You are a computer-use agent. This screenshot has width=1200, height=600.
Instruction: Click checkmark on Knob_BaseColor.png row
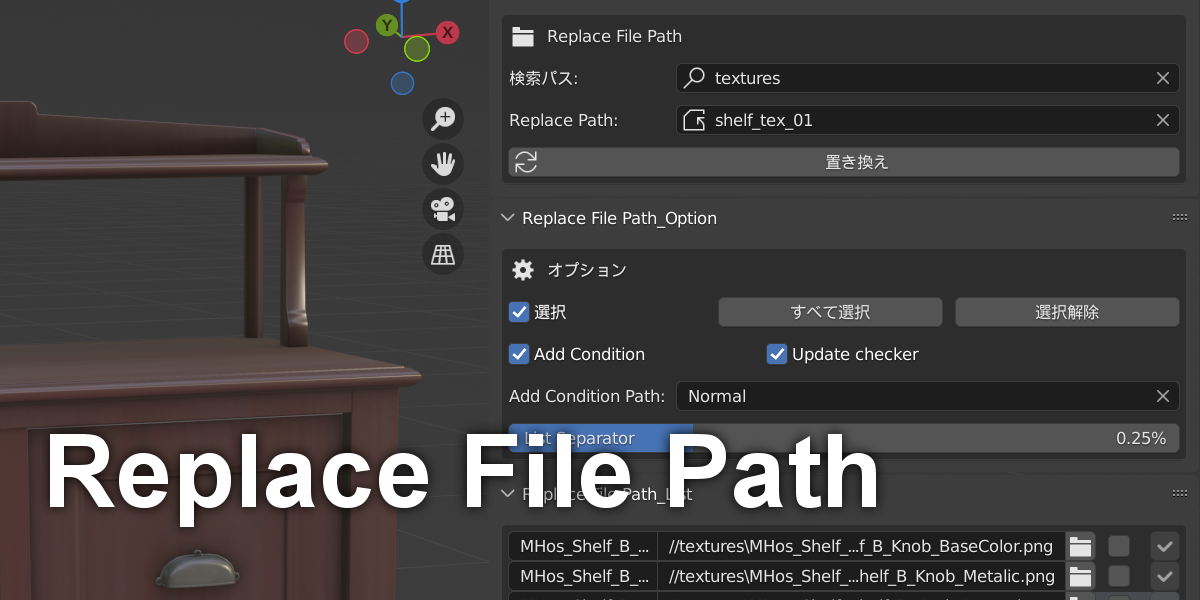coord(1164,546)
